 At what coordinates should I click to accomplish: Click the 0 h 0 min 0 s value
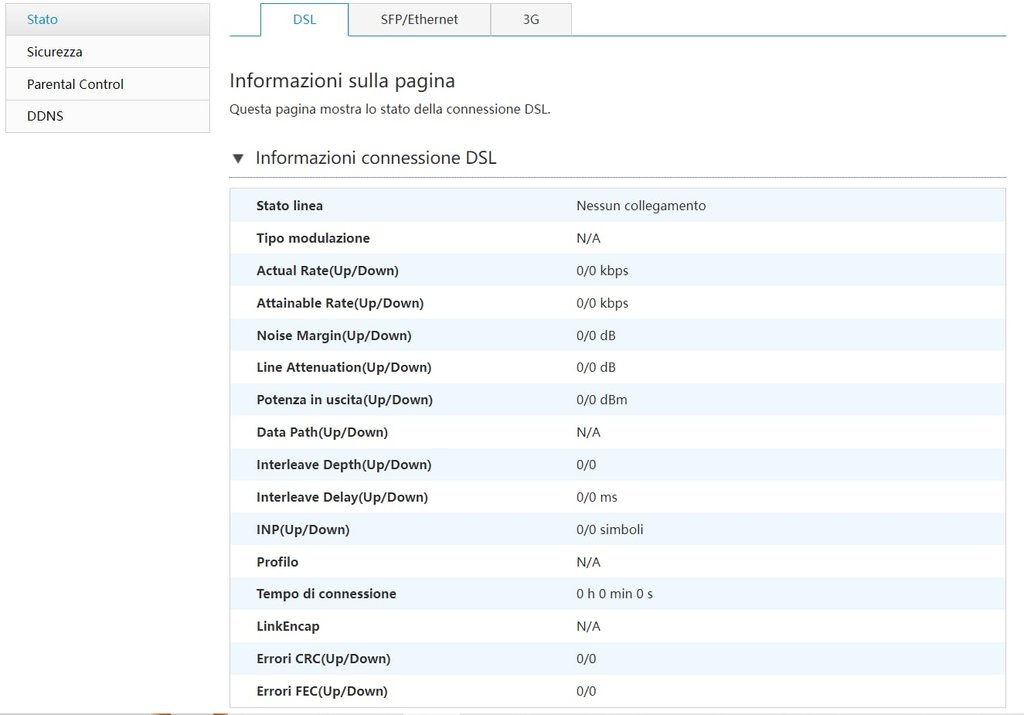tap(614, 594)
